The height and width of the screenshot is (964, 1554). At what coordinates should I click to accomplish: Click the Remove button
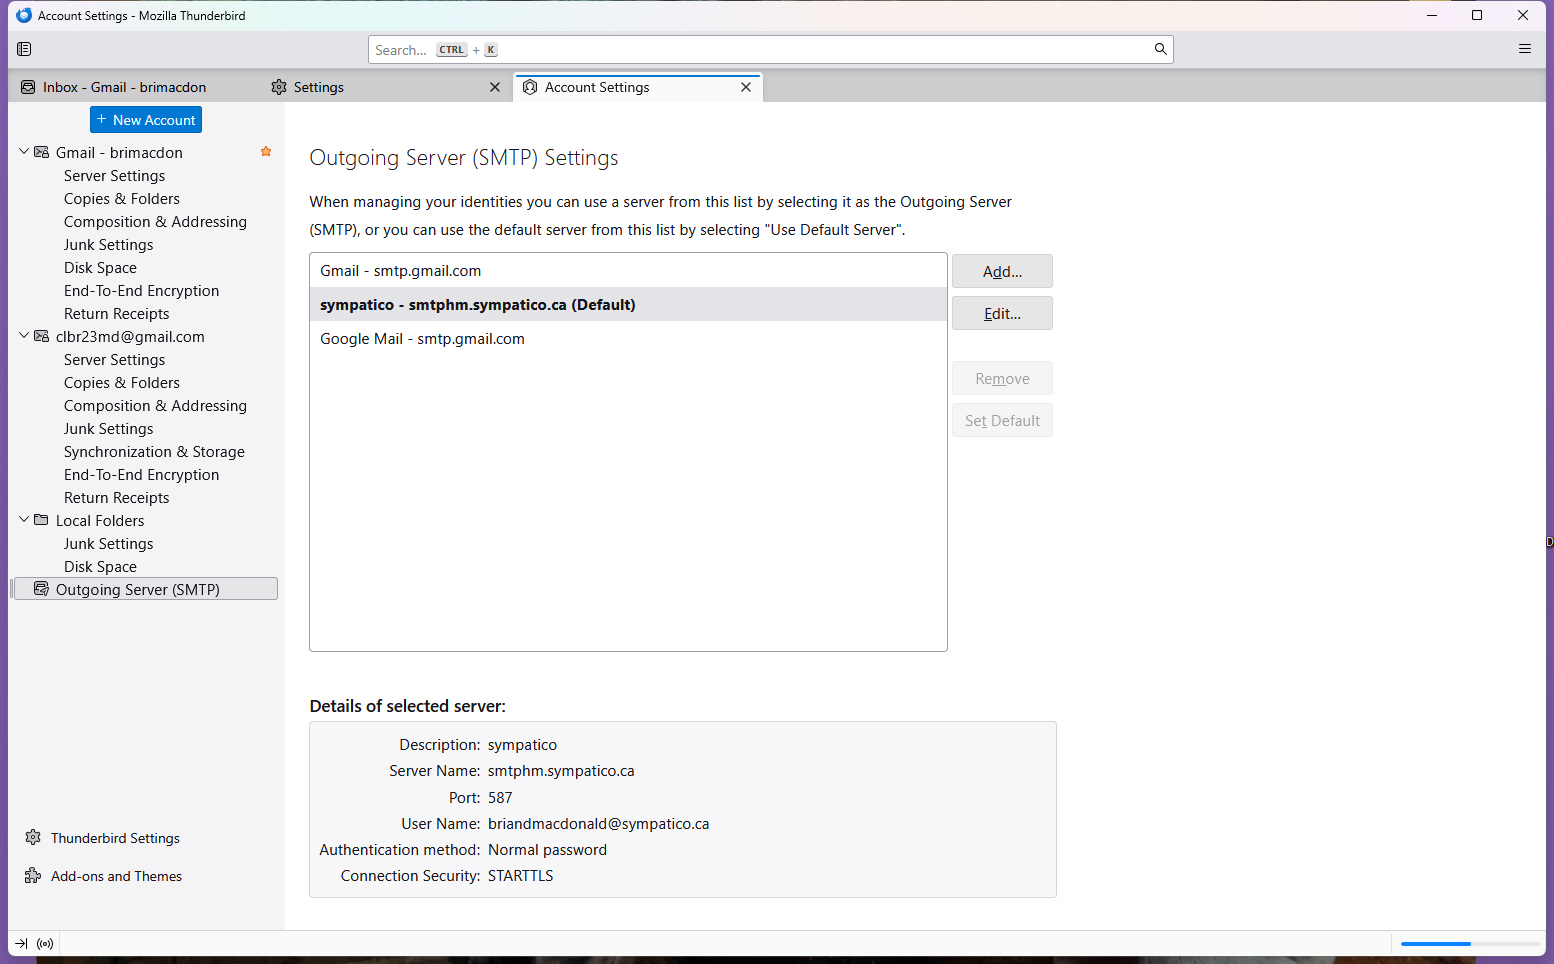tap(1002, 378)
